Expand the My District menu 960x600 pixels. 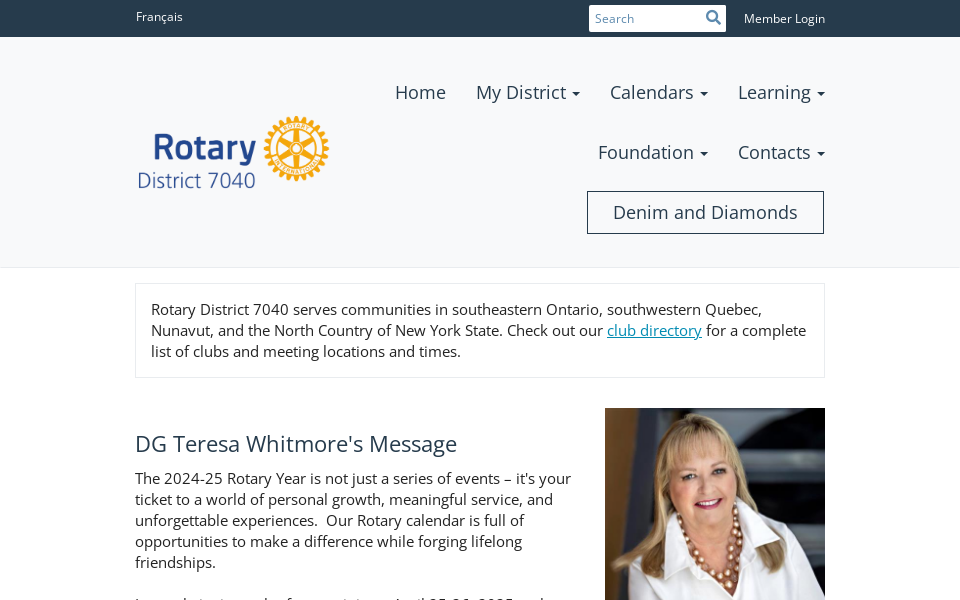(x=527, y=92)
